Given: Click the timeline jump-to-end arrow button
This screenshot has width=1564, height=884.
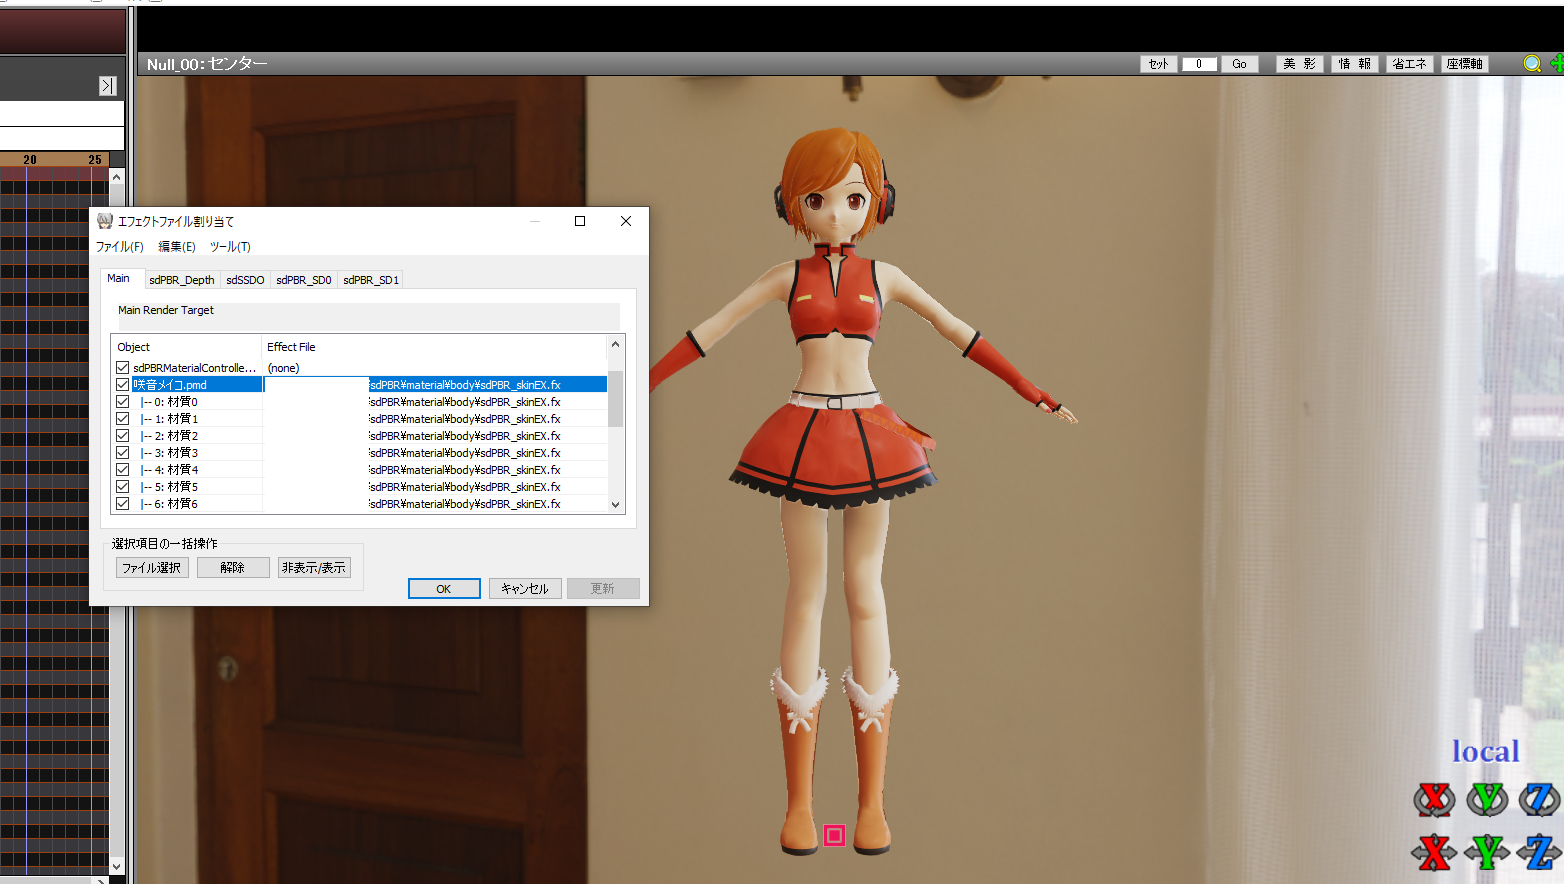Looking at the screenshot, I should pyautogui.click(x=108, y=86).
